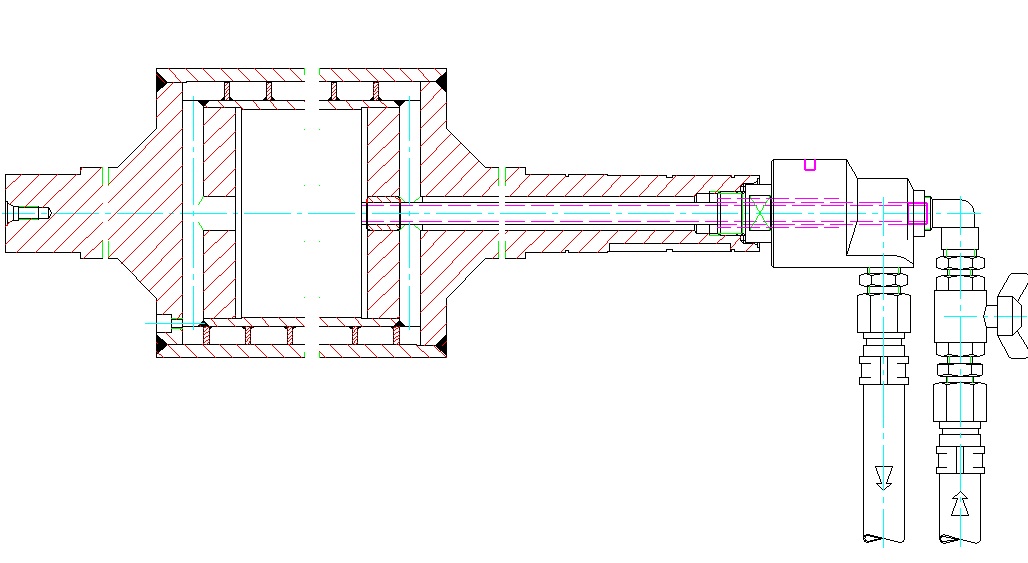Click threaded plug in right end plate center
Viewport: 1028px width, 563px height.
[x=383, y=213]
